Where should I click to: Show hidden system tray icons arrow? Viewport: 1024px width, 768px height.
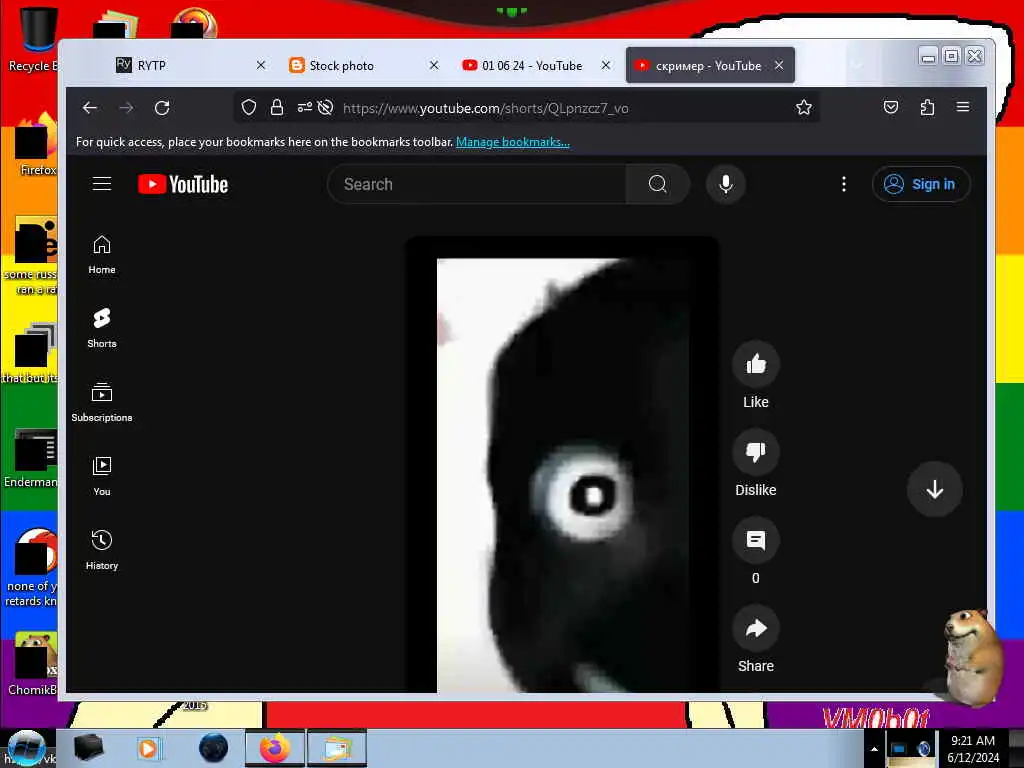click(874, 749)
